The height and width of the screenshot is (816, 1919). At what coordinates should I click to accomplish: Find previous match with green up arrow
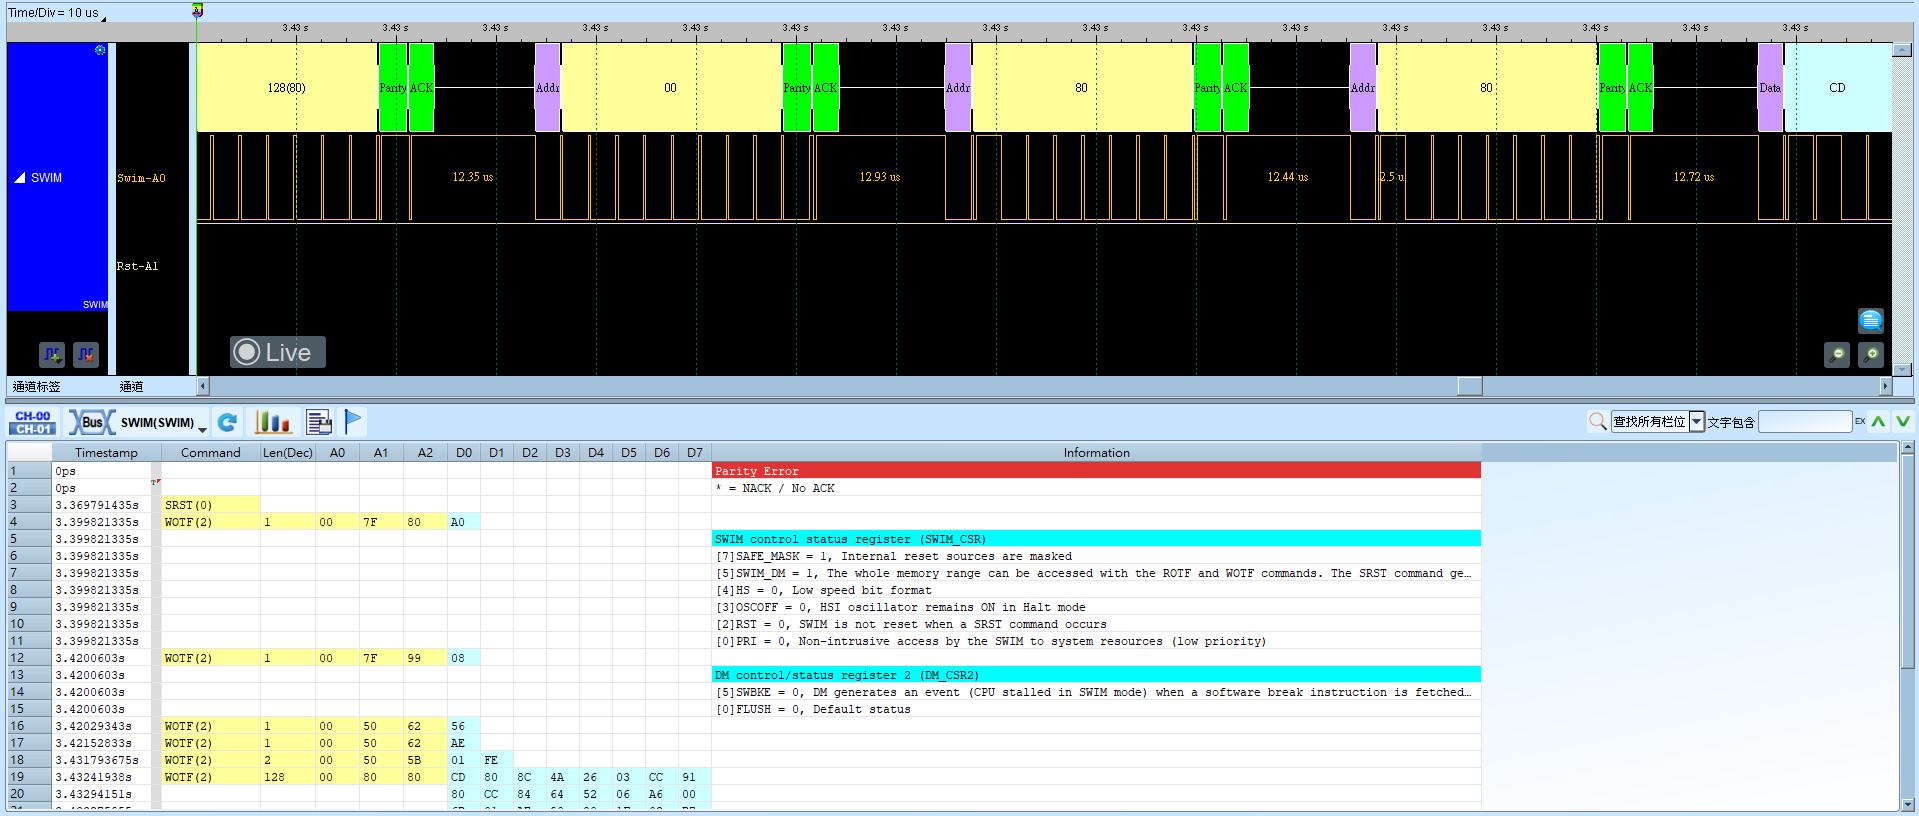[x=1879, y=422]
